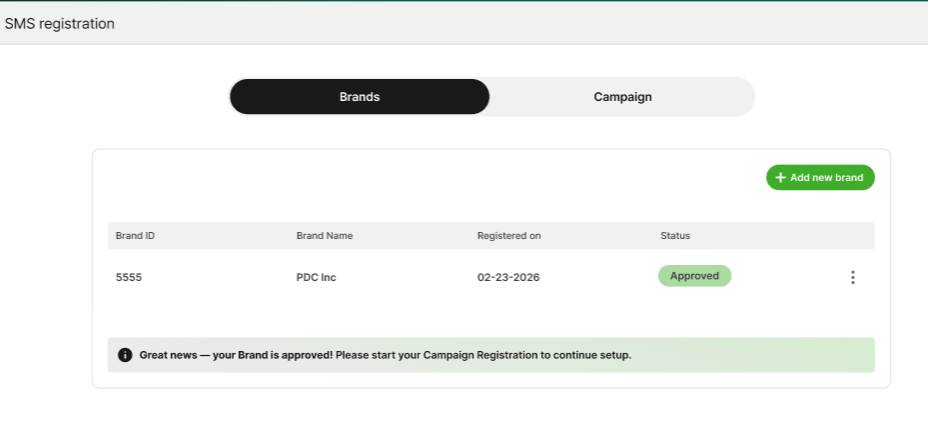The height and width of the screenshot is (438, 928).
Task: Click the plus icon on Add new brand
Action: click(780, 177)
